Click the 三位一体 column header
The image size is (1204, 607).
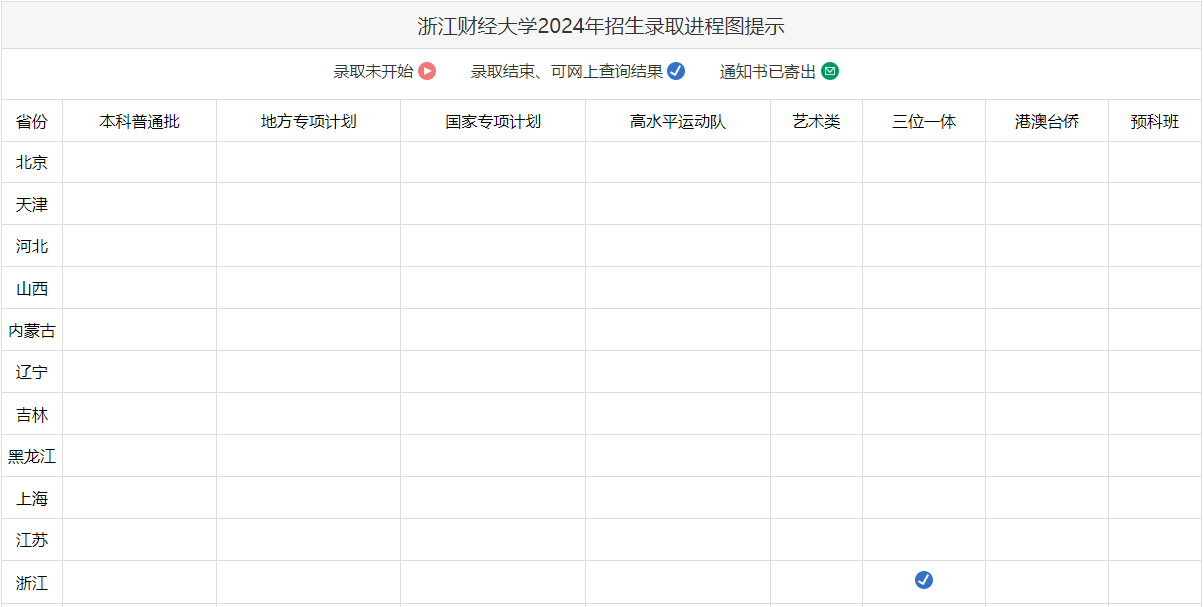pyautogui.click(x=924, y=121)
